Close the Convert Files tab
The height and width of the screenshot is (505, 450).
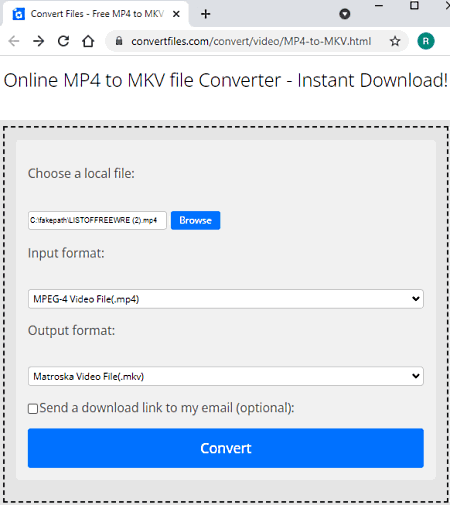[176, 14]
